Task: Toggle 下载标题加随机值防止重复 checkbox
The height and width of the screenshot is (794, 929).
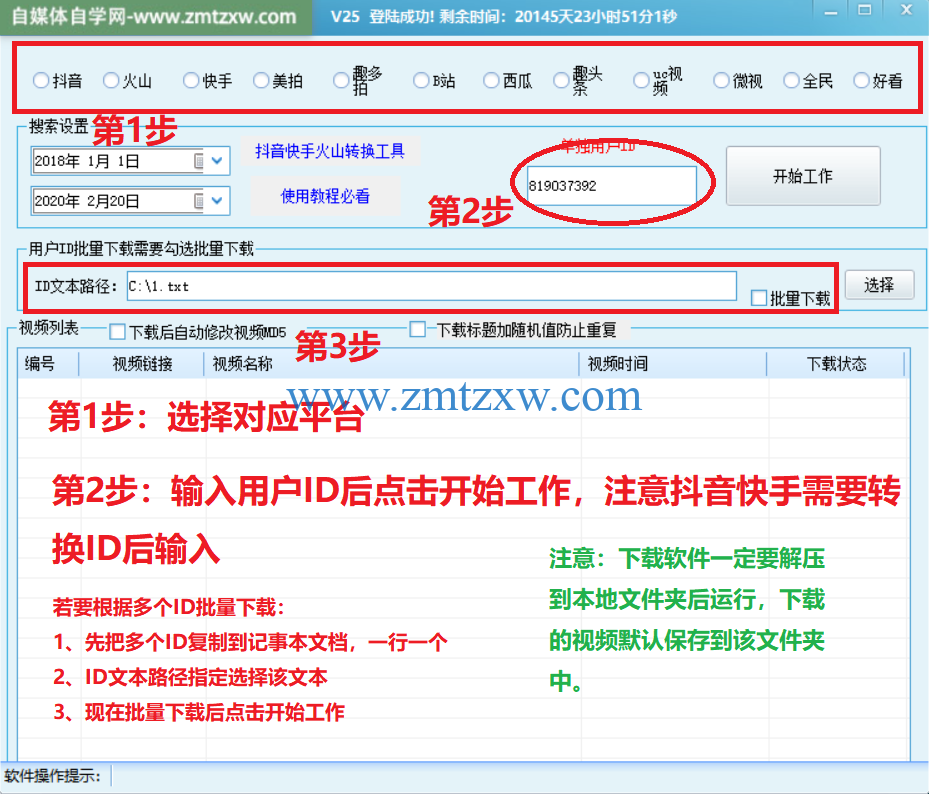Action: [x=418, y=329]
